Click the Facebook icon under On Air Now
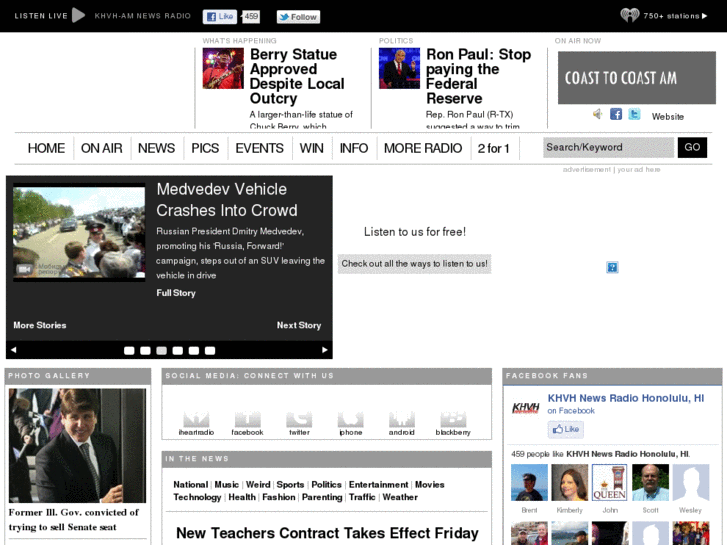This screenshot has width=727, height=545. 616,114
